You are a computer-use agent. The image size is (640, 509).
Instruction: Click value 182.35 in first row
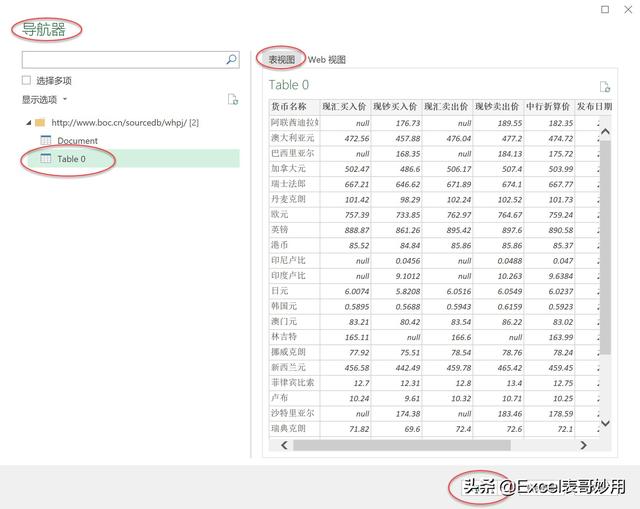[x=561, y=123]
